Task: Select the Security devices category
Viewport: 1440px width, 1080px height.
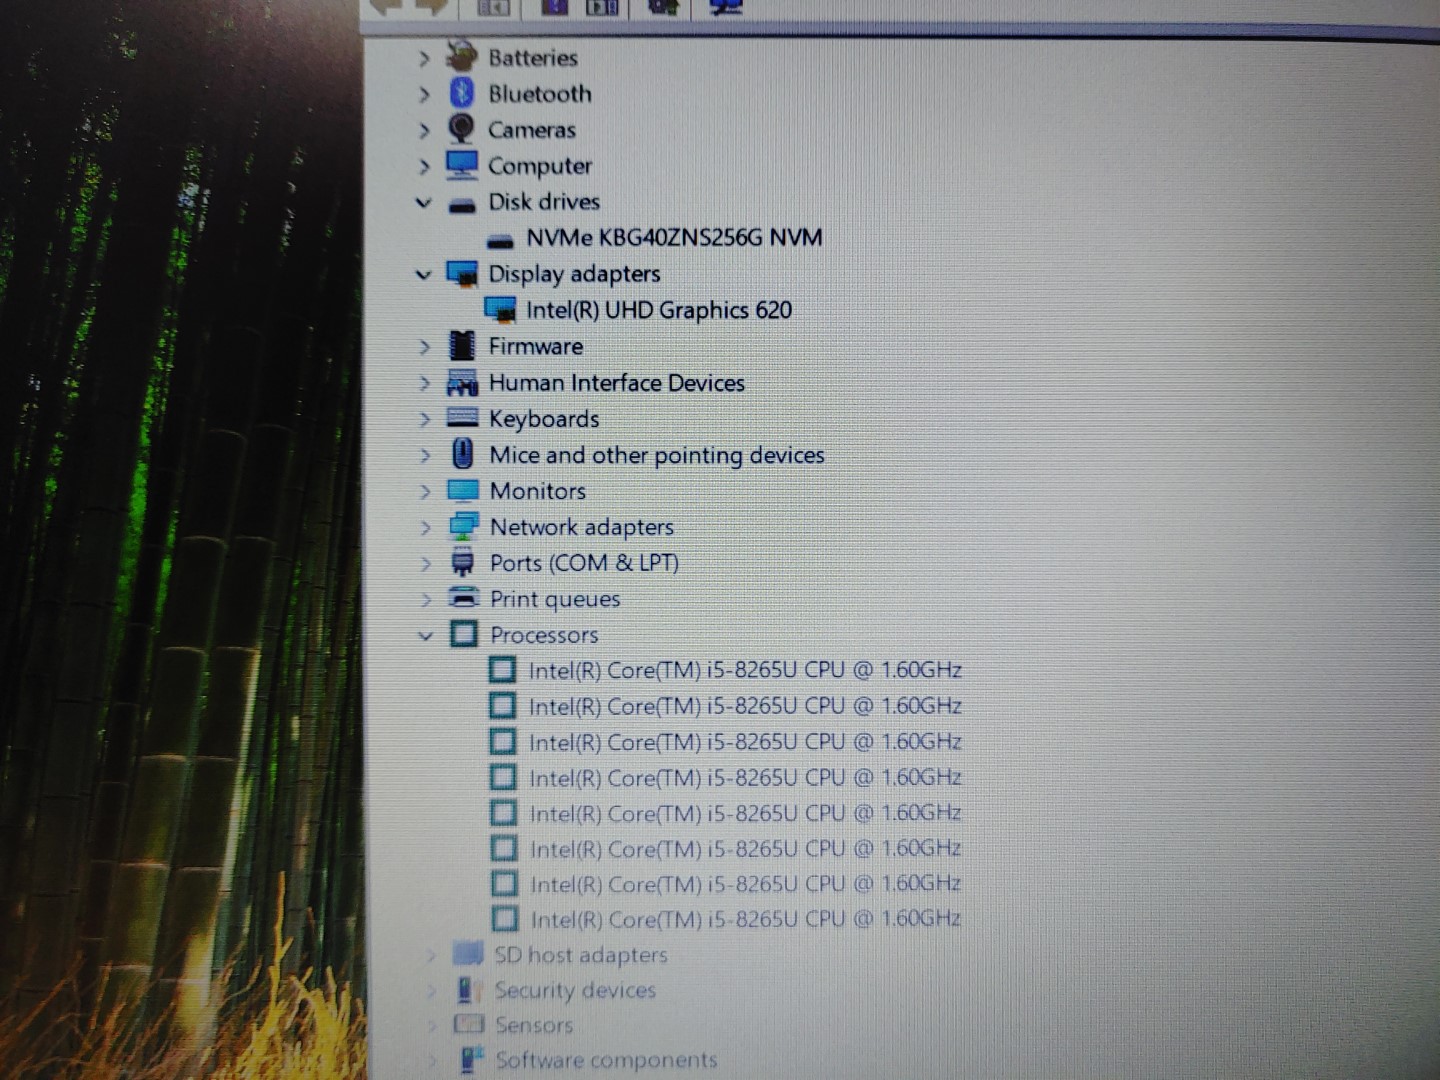Action: point(575,990)
